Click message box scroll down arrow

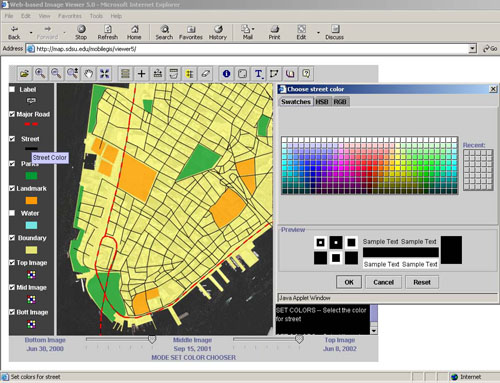tap(374, 331)
